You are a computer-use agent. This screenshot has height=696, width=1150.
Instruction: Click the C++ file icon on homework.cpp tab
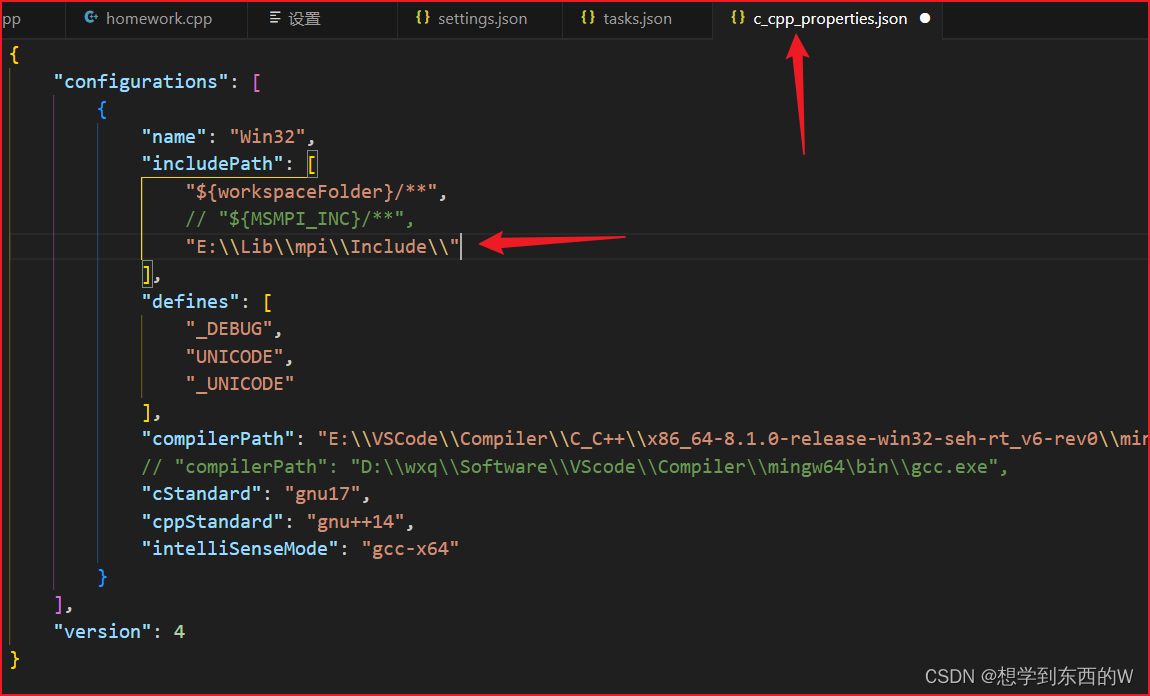(x=91, y=18)
